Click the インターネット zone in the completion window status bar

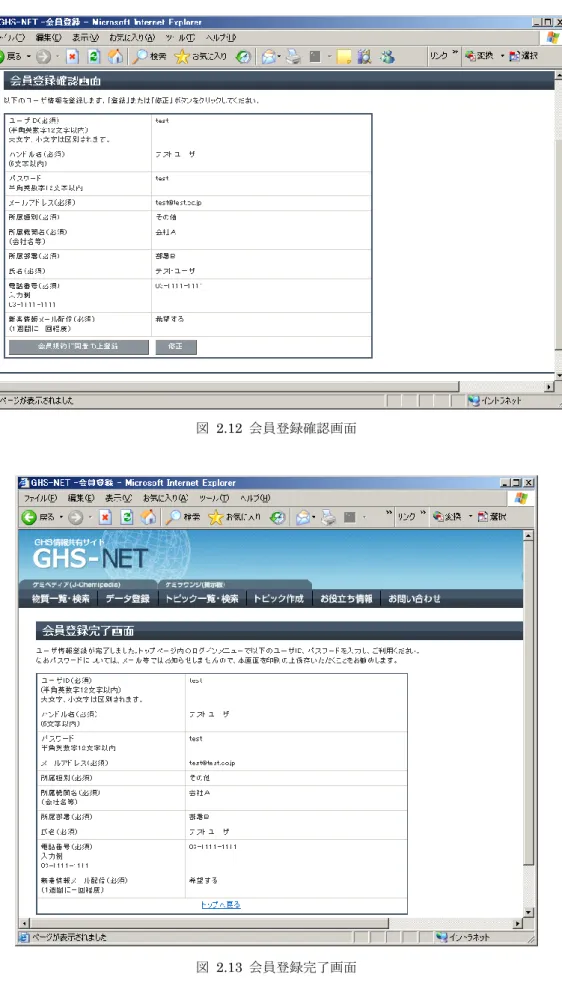click(x=462, y=937)
